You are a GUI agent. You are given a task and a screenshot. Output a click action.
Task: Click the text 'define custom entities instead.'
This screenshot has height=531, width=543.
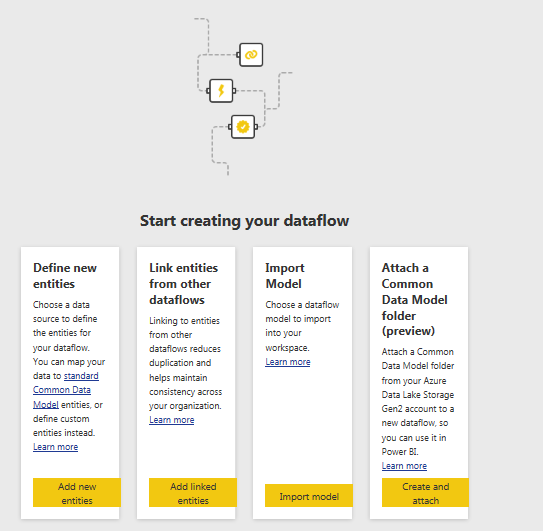[64, 426]
